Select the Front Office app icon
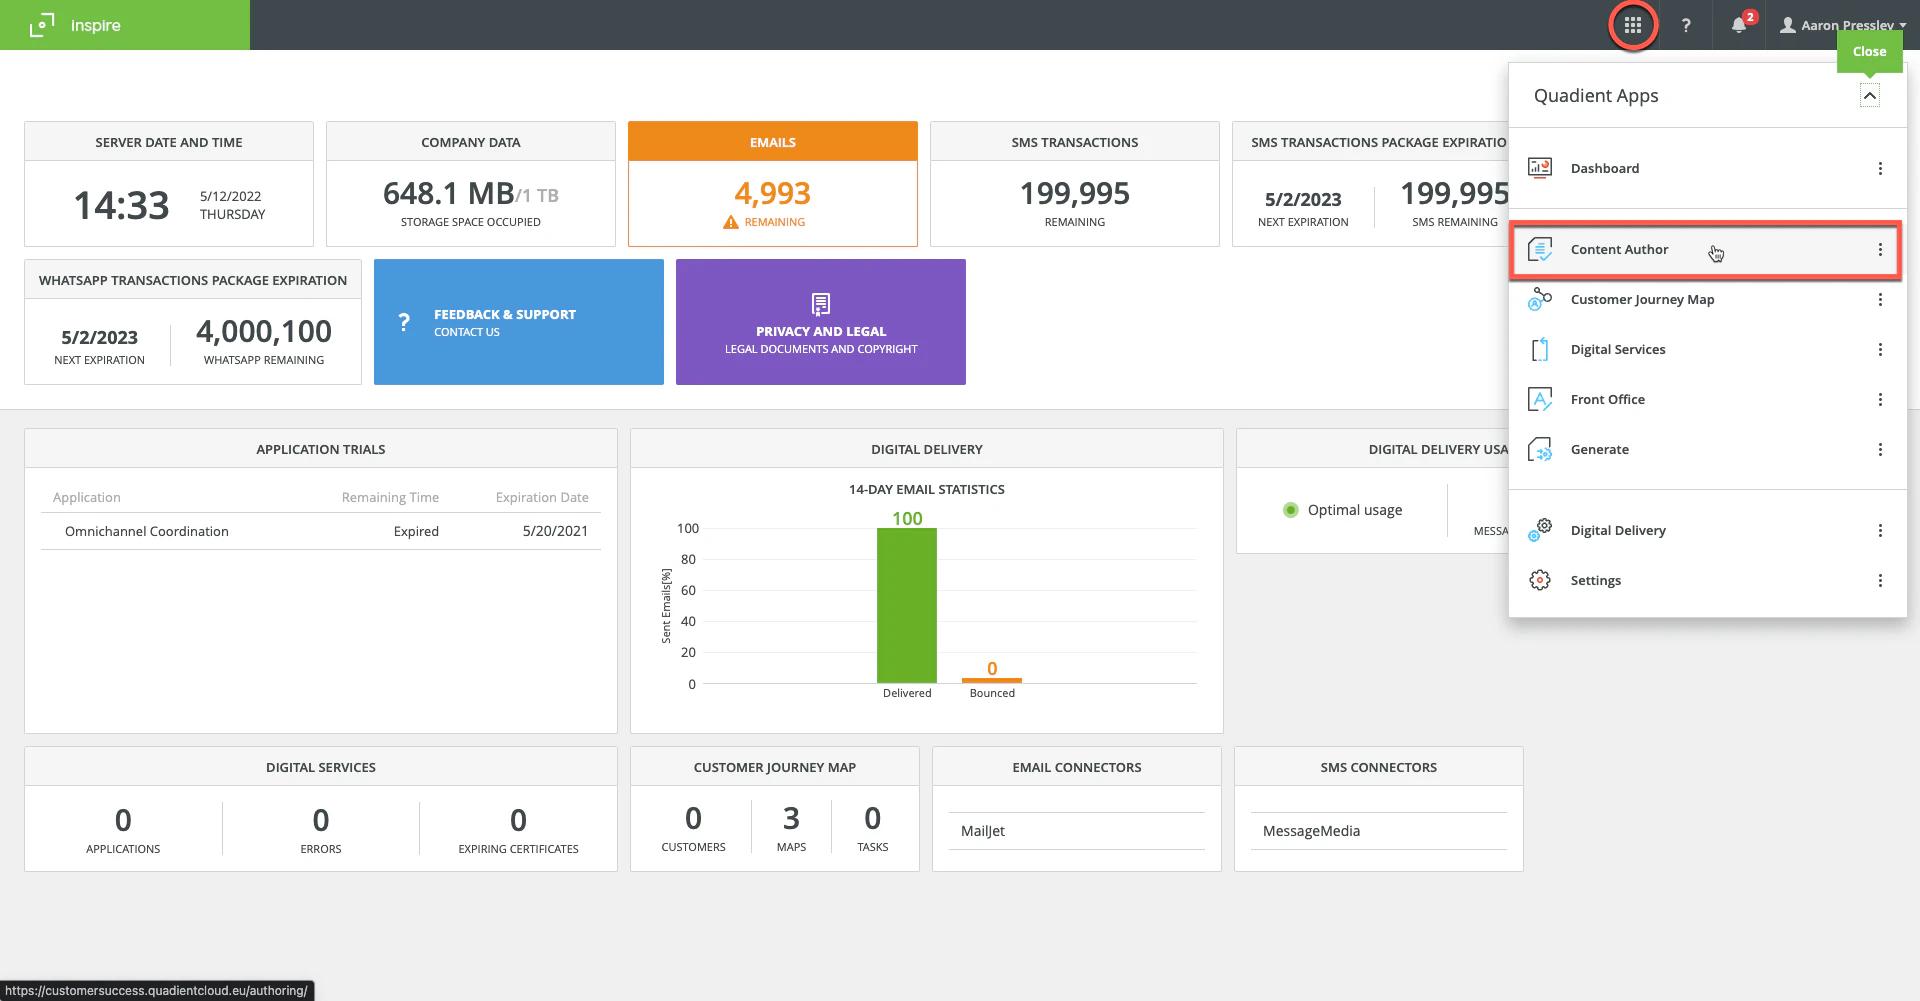This screenshot has height=1001, width=1920. [1540, 399]
